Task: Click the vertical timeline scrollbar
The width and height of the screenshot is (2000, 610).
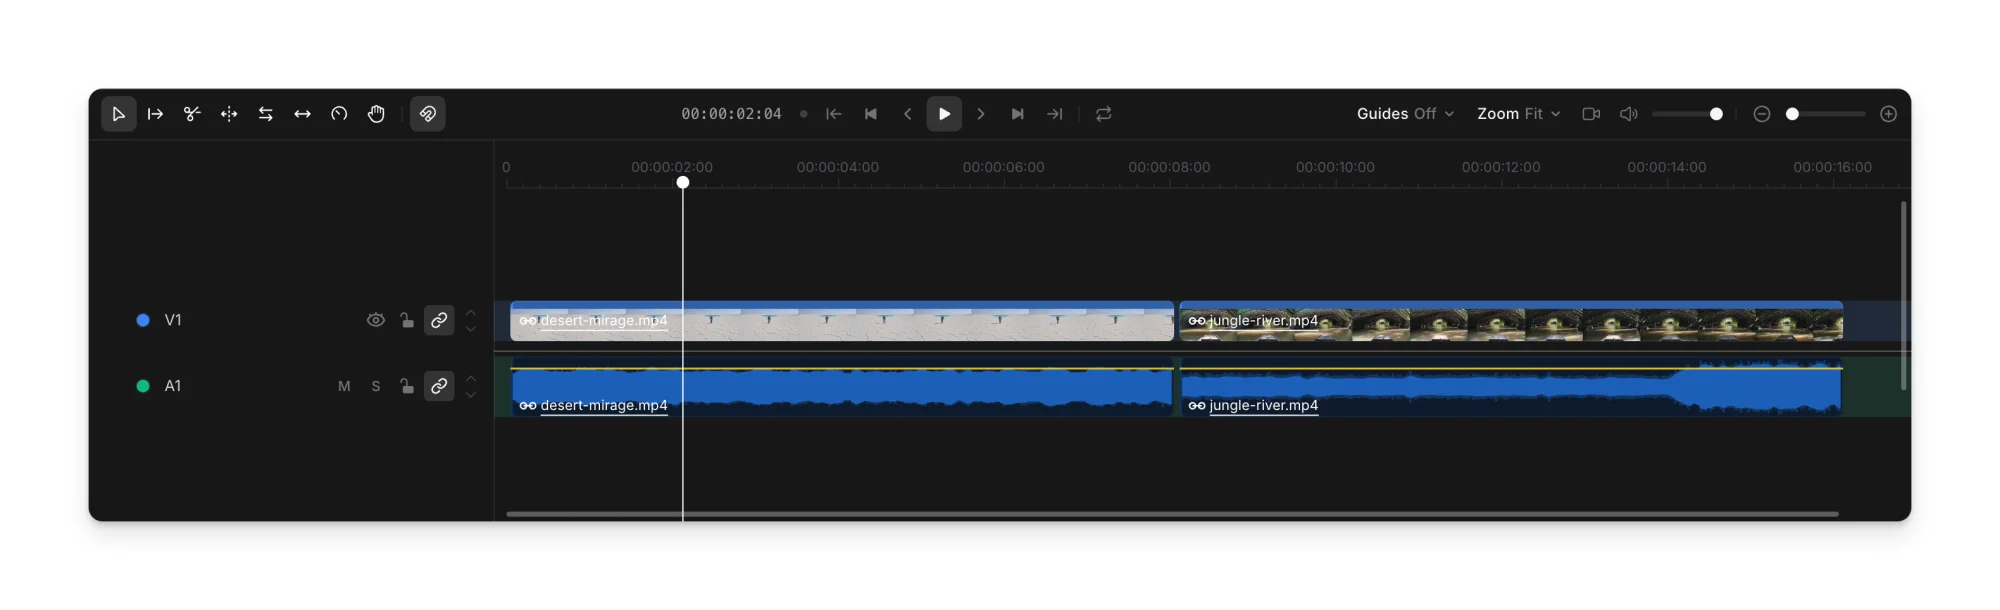Action: [x=1903, y=296]
